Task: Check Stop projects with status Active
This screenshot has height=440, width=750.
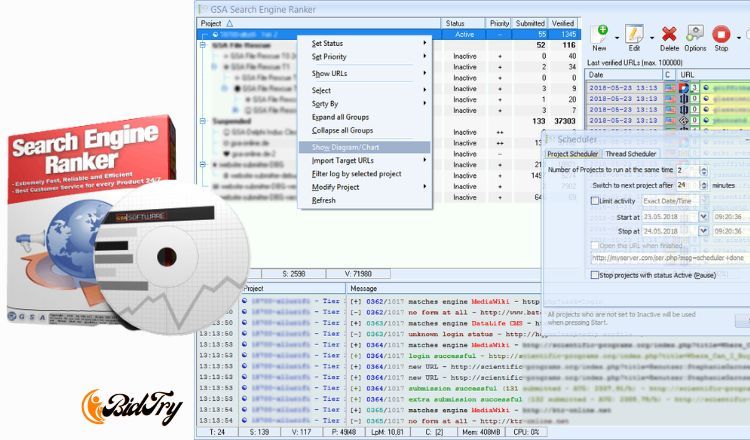Action: tap(595, 274)
